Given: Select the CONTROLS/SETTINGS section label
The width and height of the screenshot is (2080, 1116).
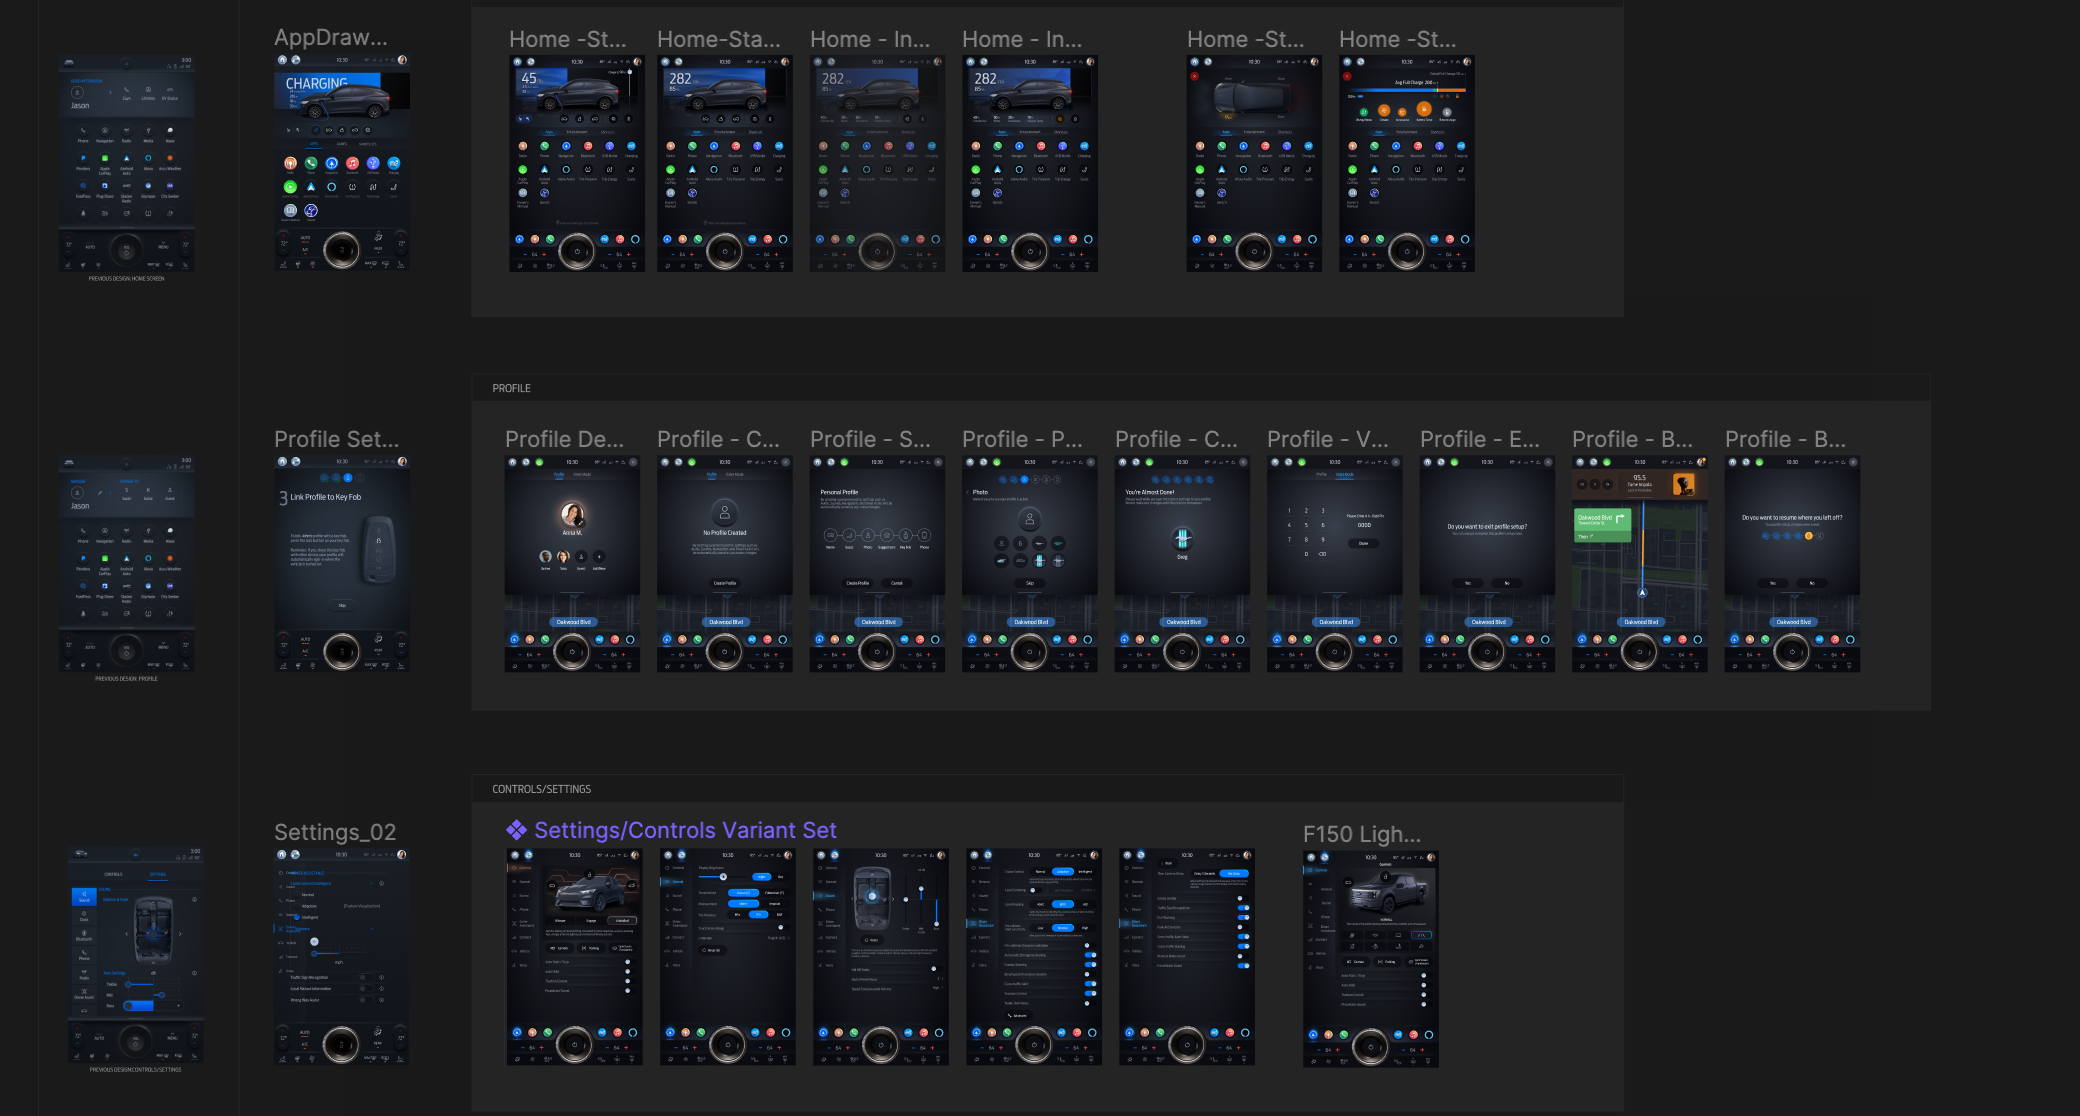Looking at the screenshot, I should (x=541, y=789).
